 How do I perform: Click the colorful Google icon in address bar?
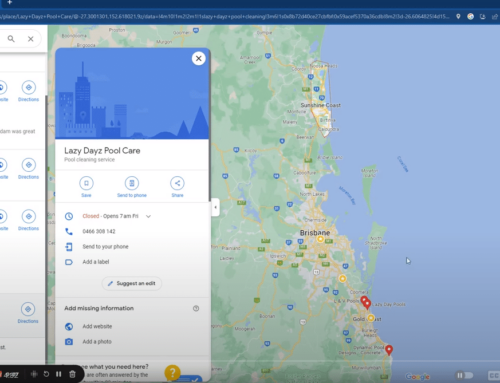coord(470,16)
